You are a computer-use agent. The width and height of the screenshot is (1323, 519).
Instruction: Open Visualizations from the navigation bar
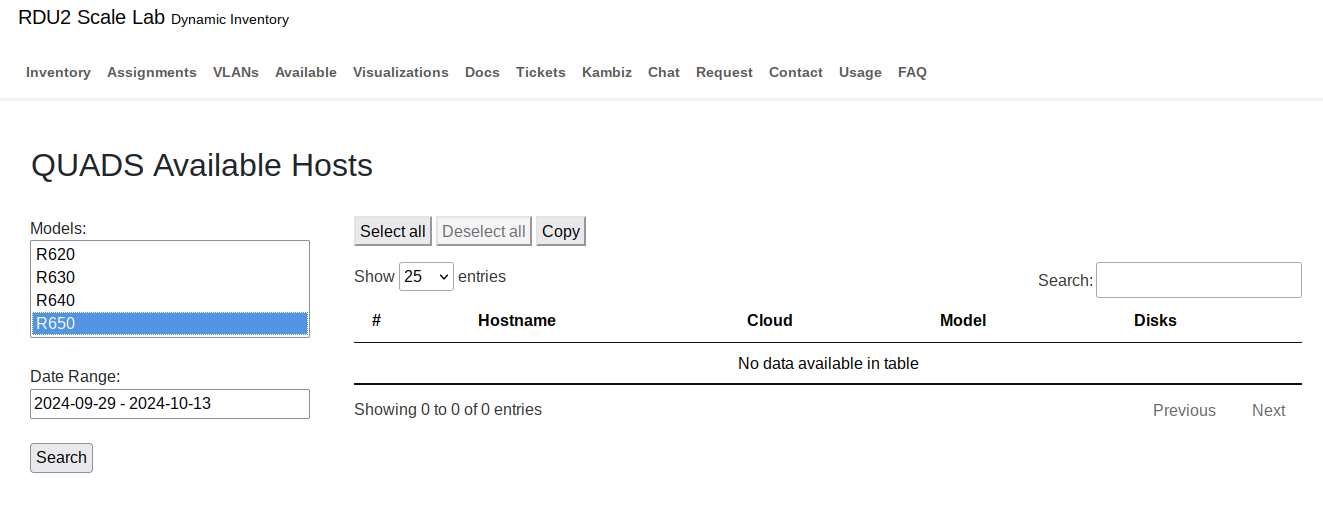click(401, 72)
